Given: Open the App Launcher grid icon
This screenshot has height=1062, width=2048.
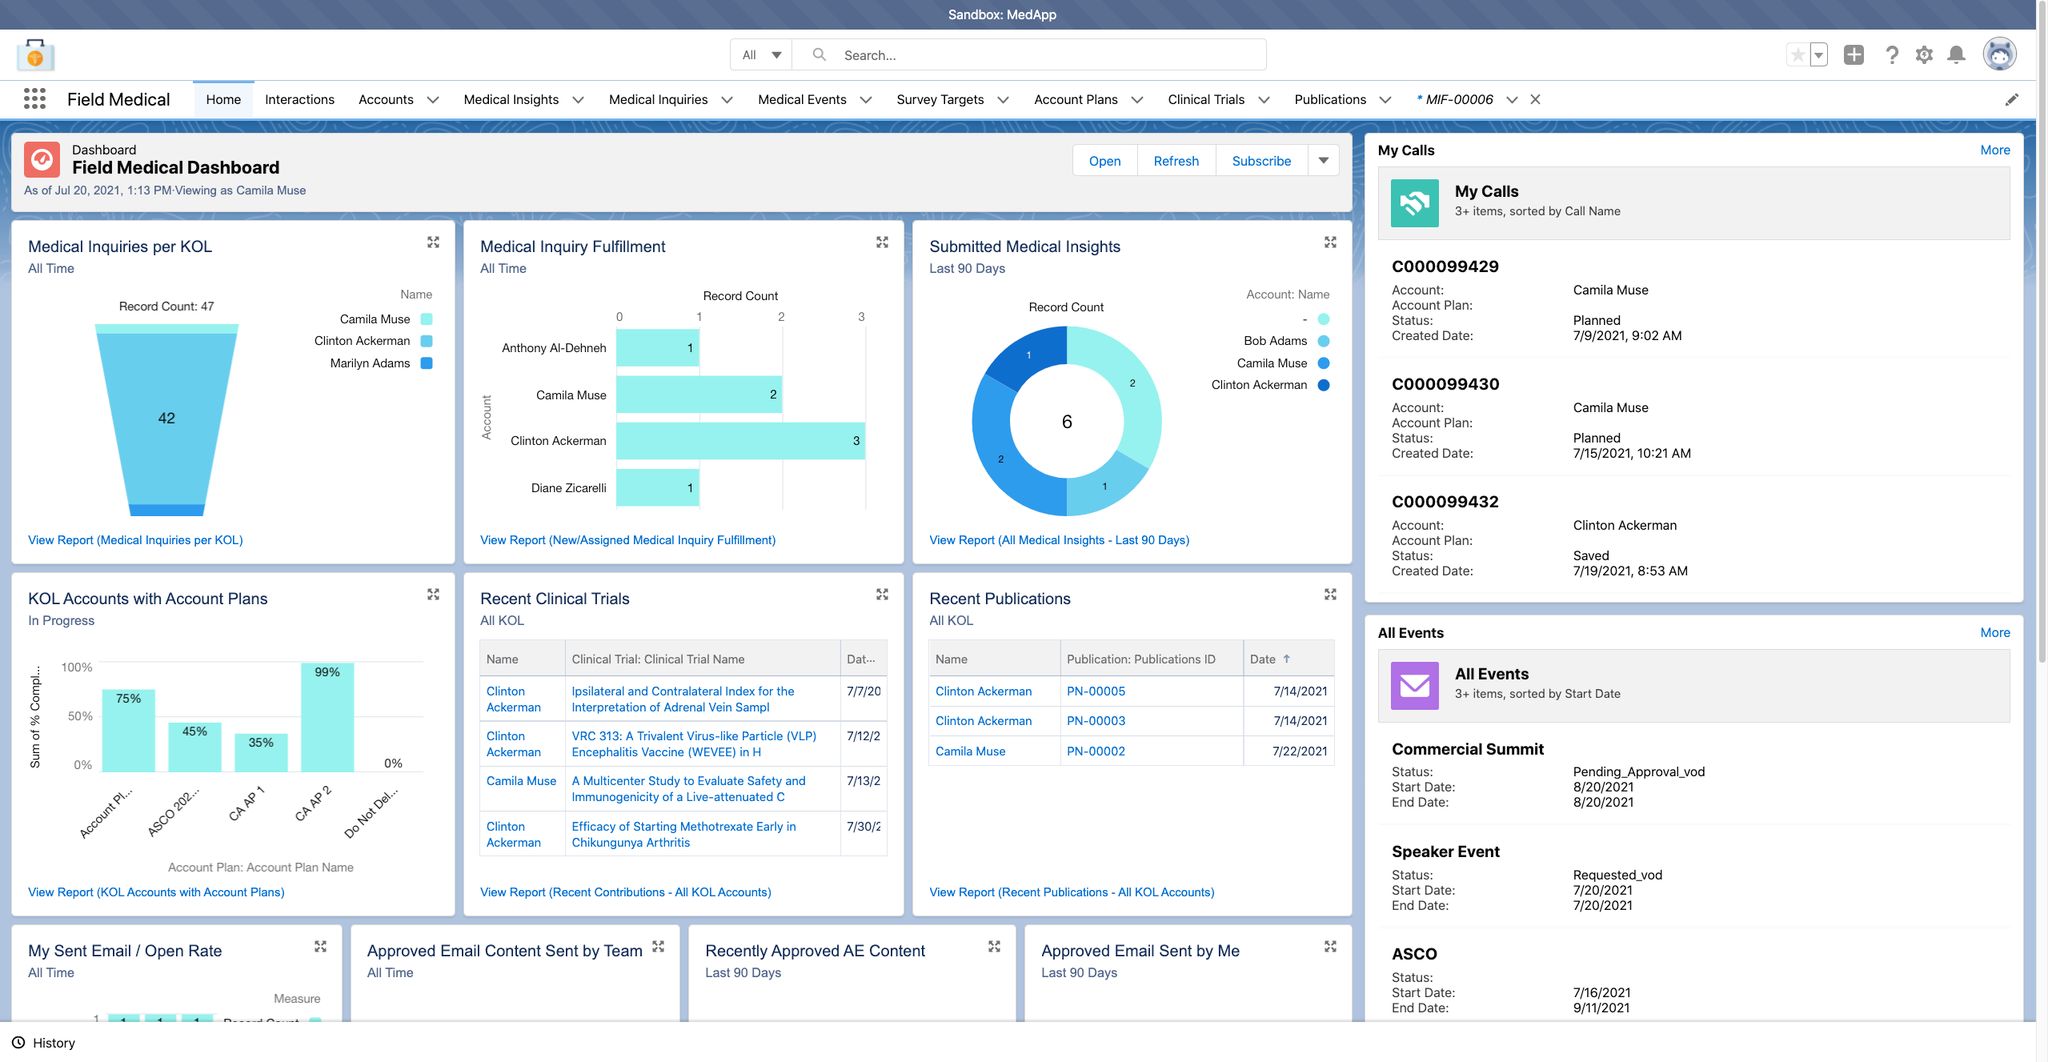Looking at the screenshot, I should 35,99.
